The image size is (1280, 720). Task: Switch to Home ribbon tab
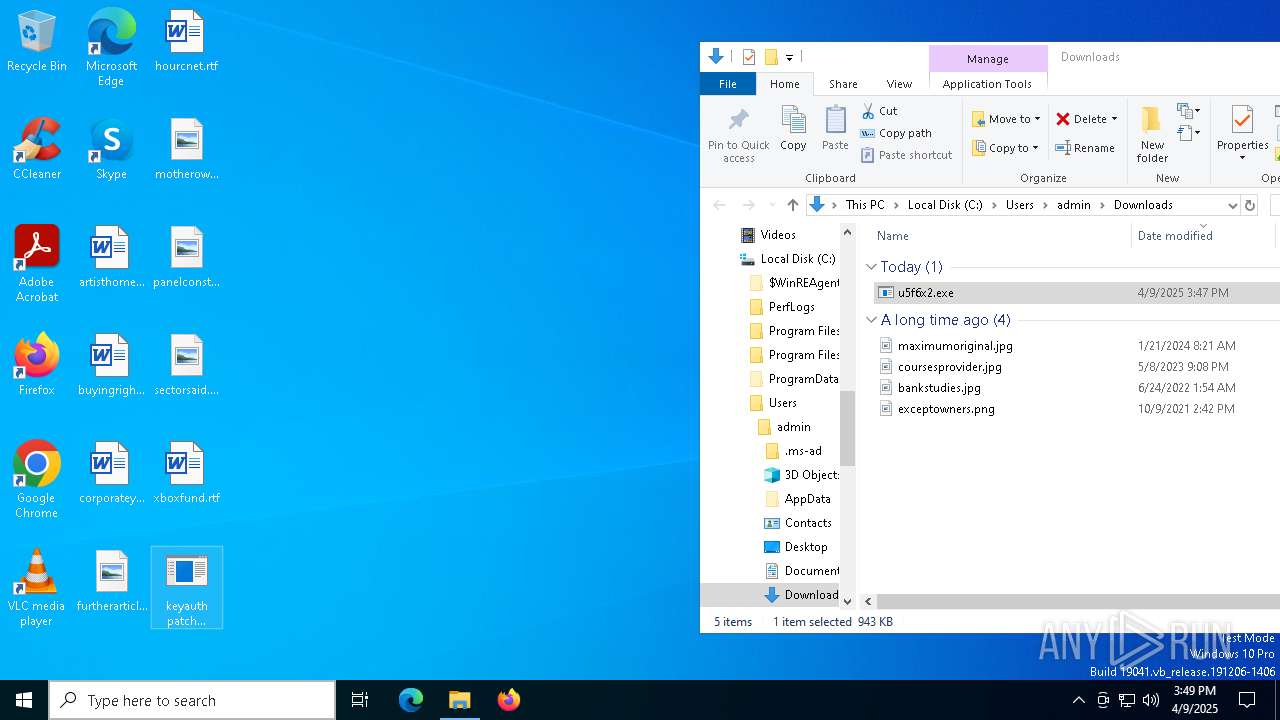coord(784,84)
